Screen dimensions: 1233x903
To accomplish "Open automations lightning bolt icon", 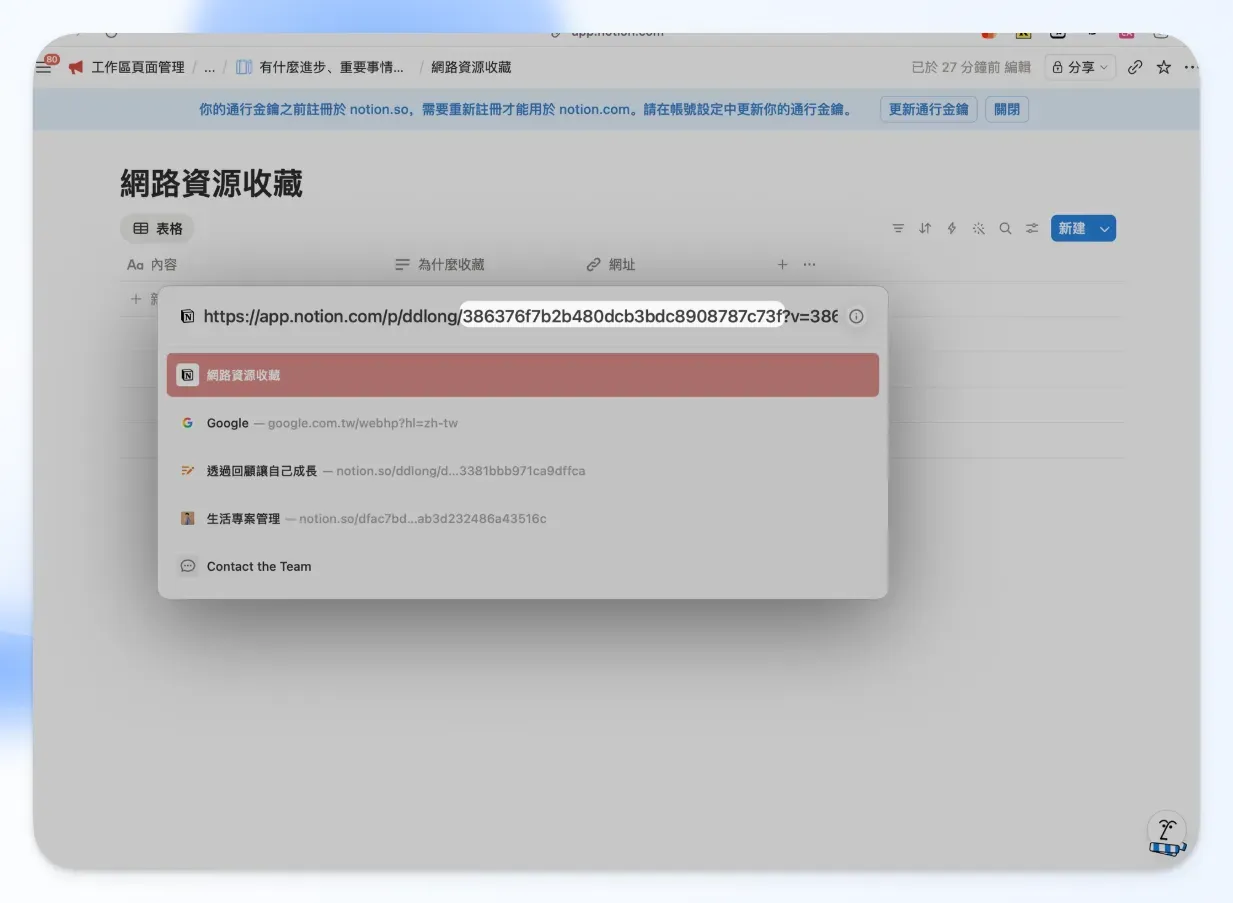I will point(951,228).
